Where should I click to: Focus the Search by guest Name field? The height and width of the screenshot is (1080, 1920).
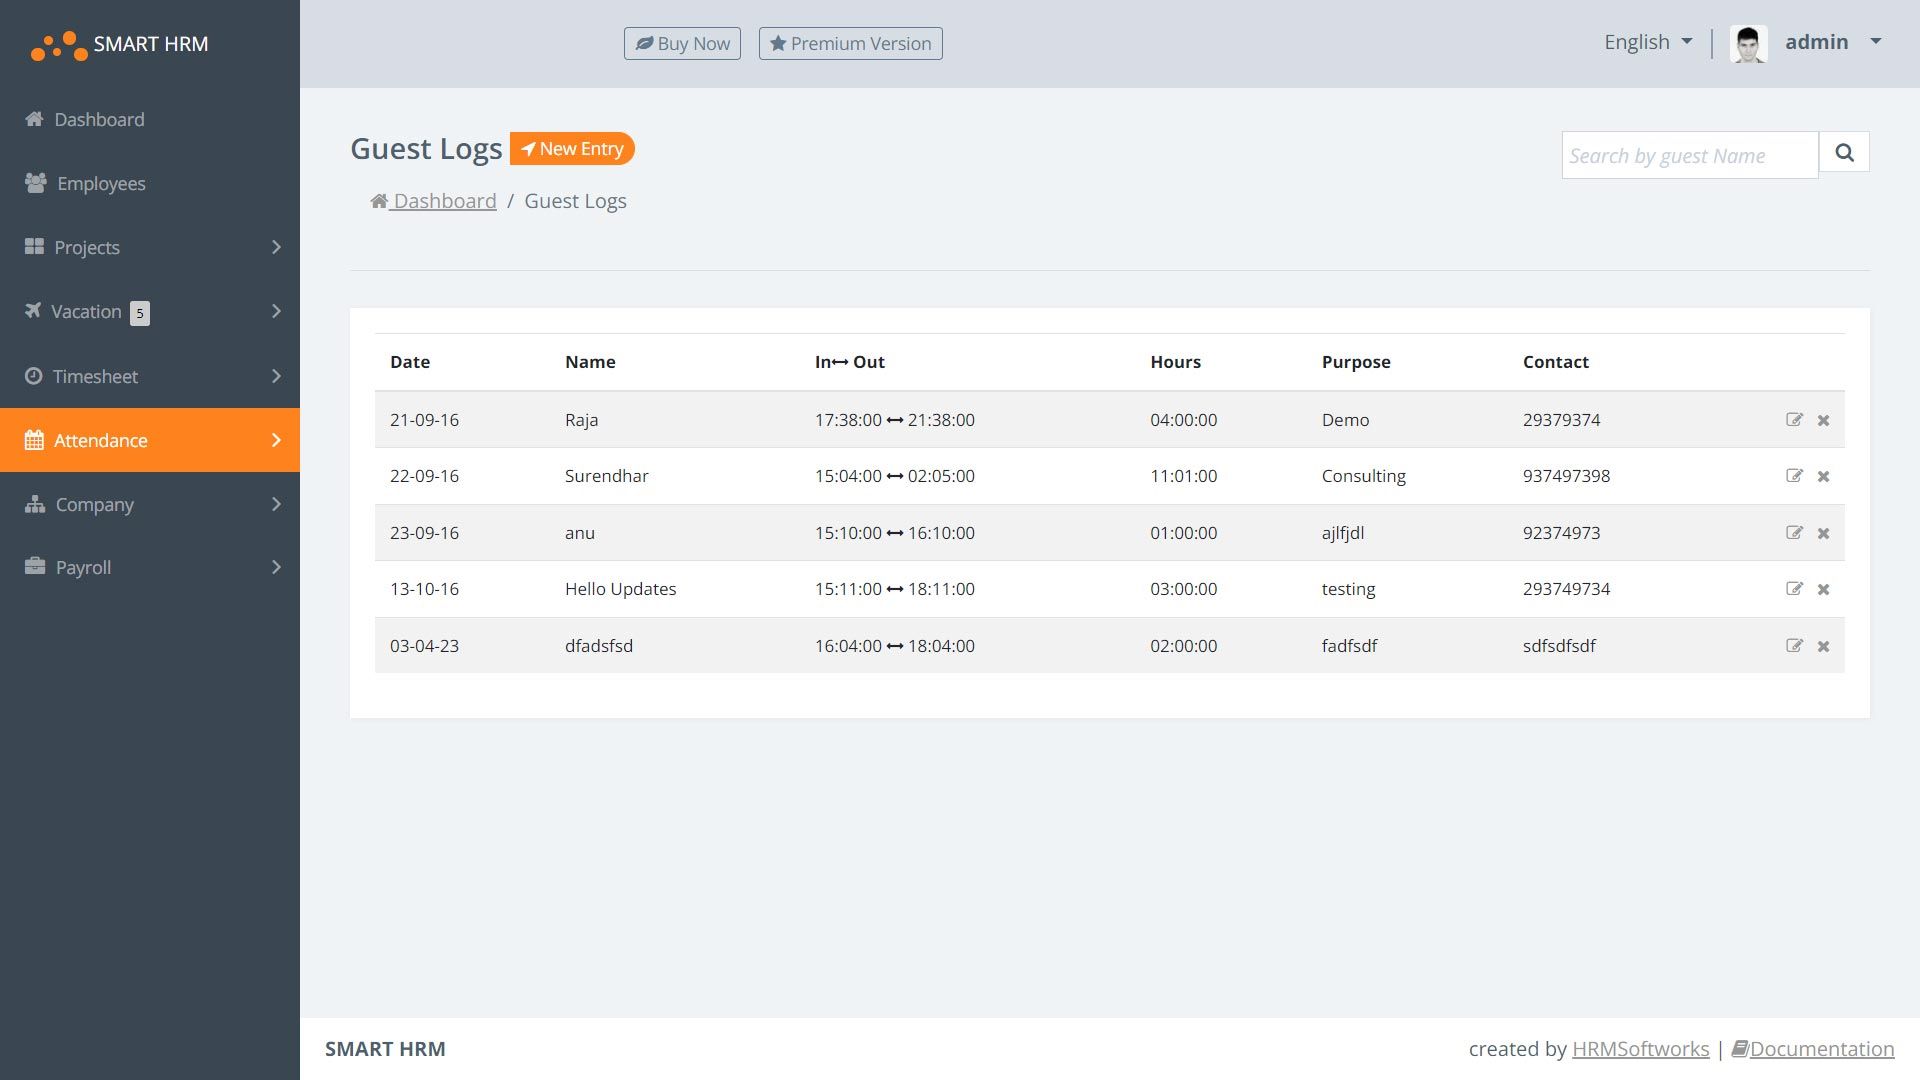1689,156
